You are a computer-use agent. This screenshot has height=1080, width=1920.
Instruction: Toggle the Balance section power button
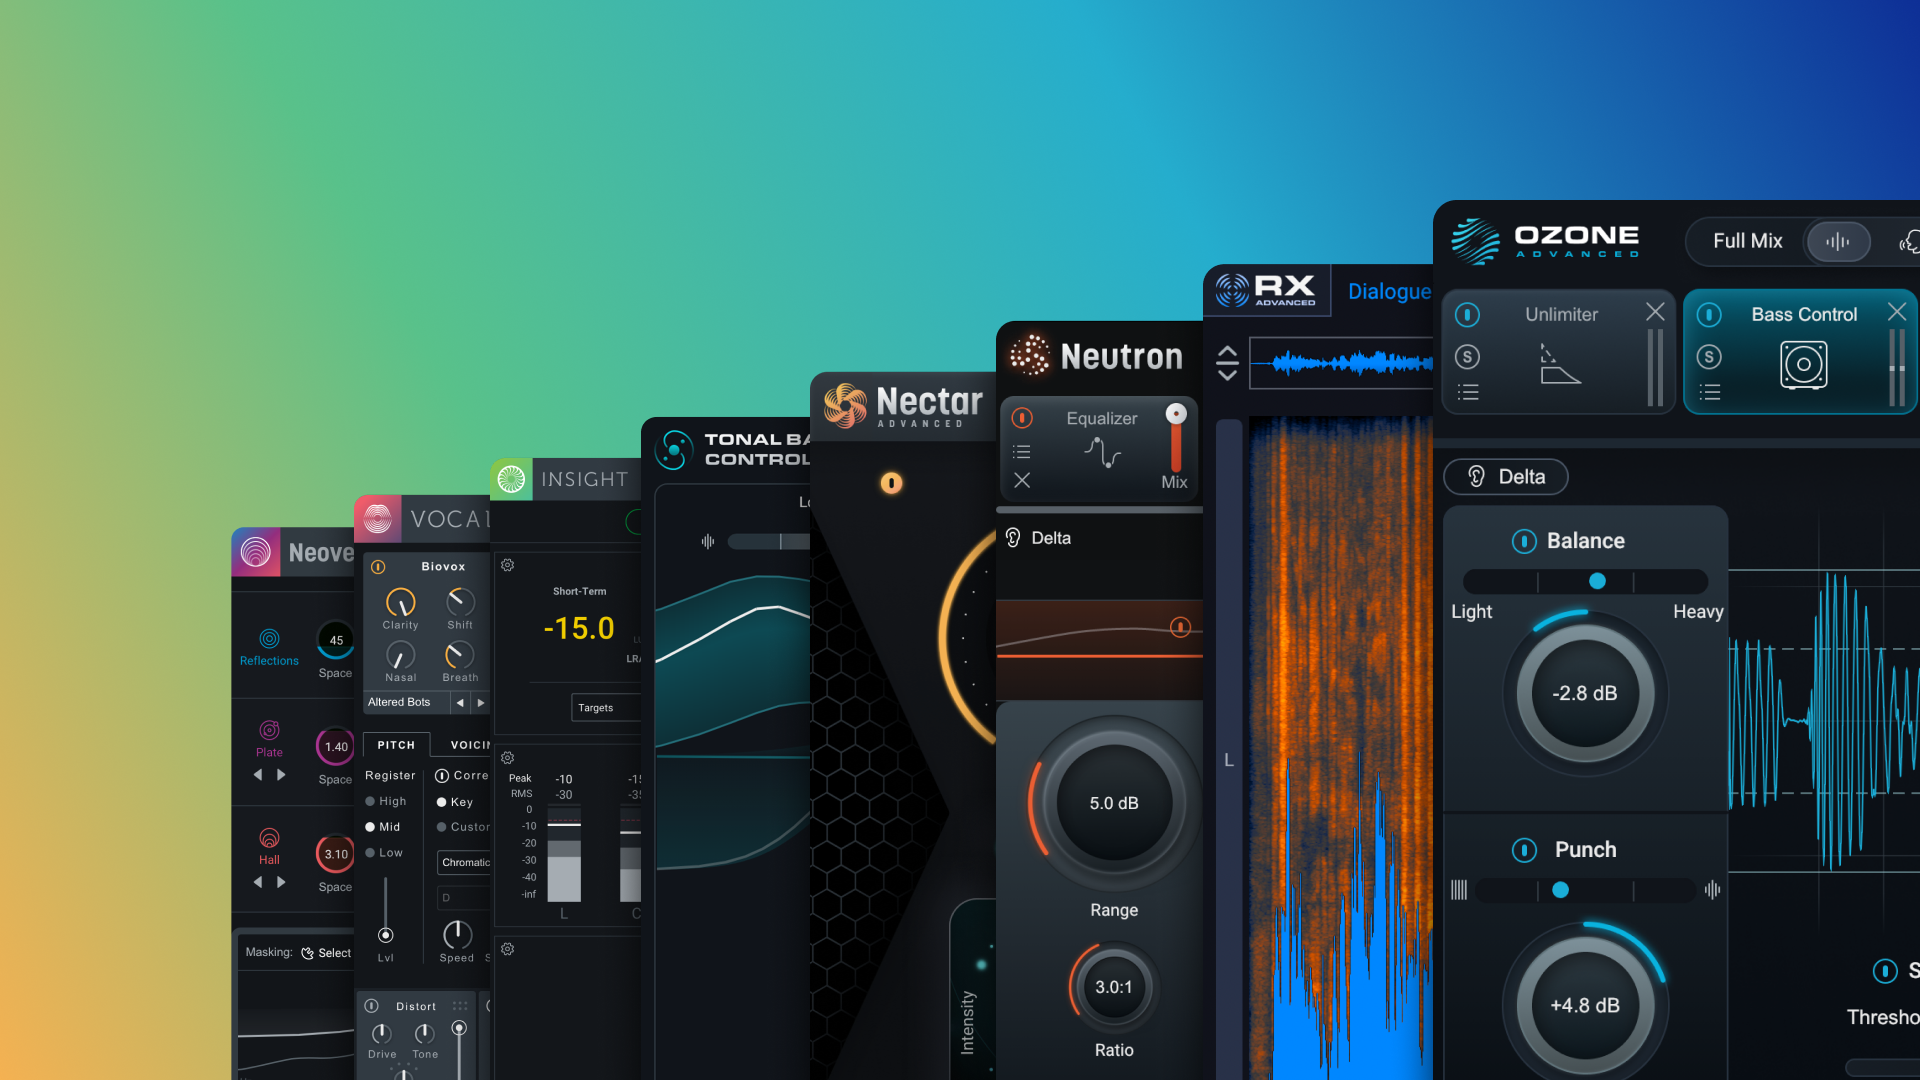[1524, 541]
